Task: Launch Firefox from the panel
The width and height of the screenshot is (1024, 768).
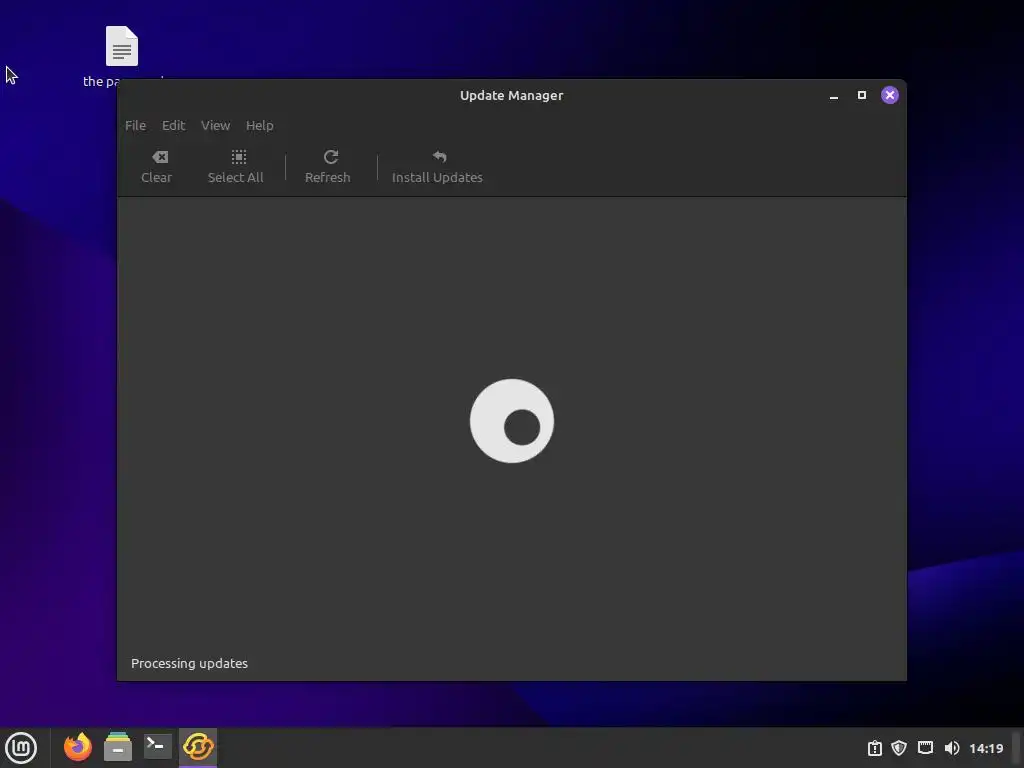Action: coord(78,747)
